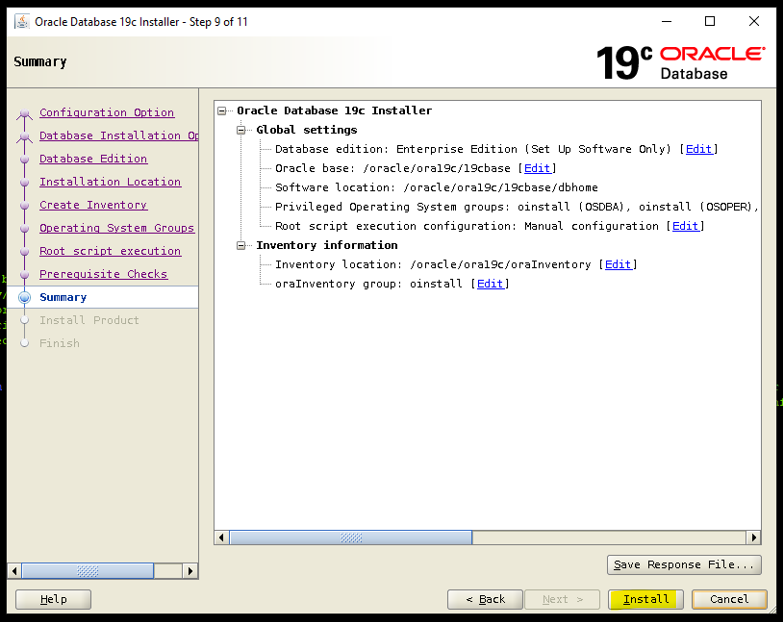
Task: Collapse the Inventory information section
Action: (241, 246)
